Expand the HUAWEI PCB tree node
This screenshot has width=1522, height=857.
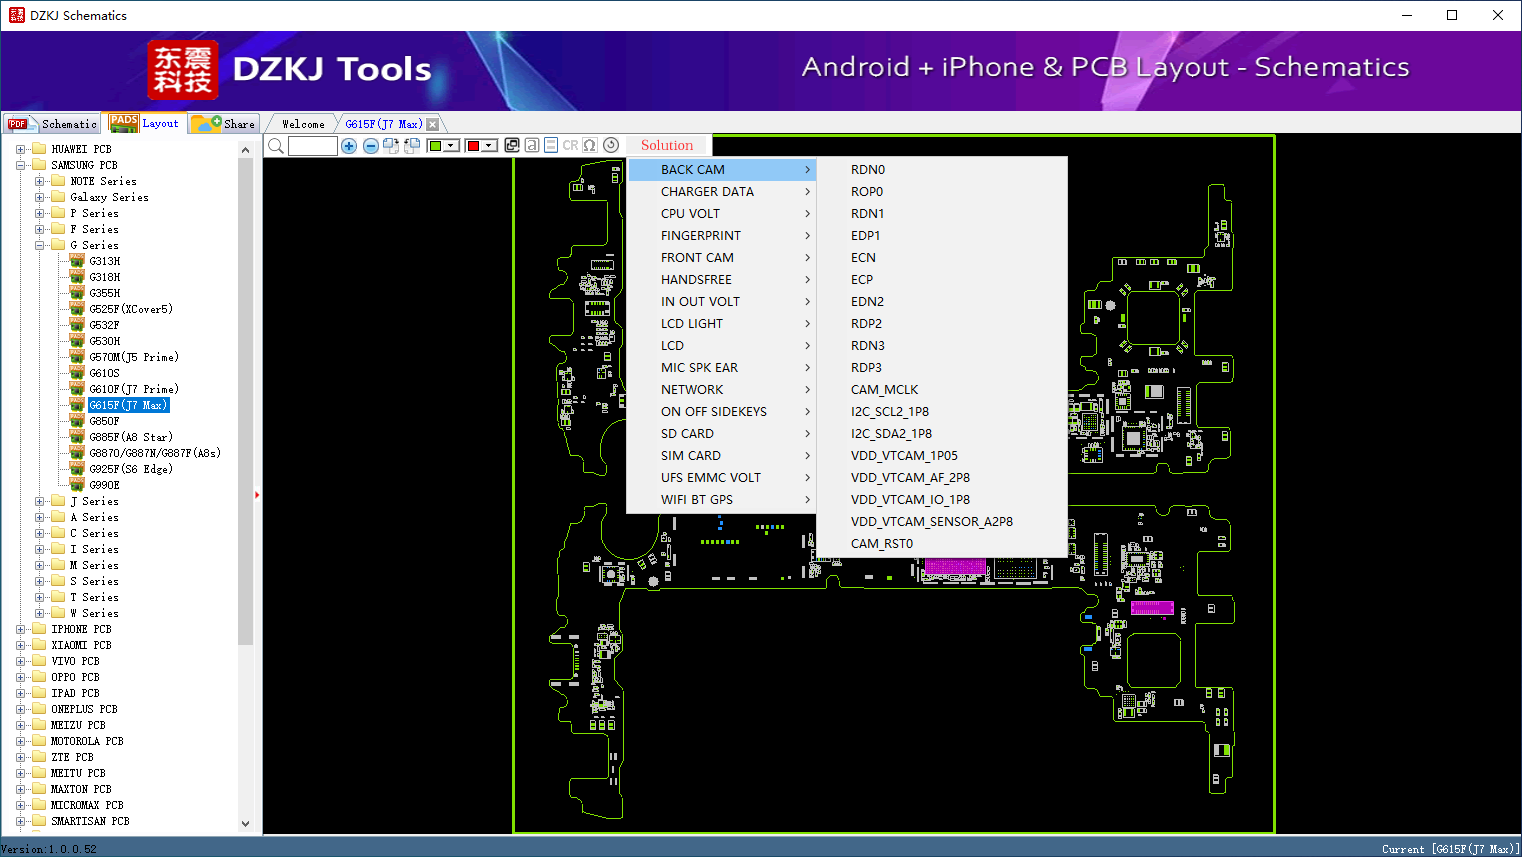20,149
